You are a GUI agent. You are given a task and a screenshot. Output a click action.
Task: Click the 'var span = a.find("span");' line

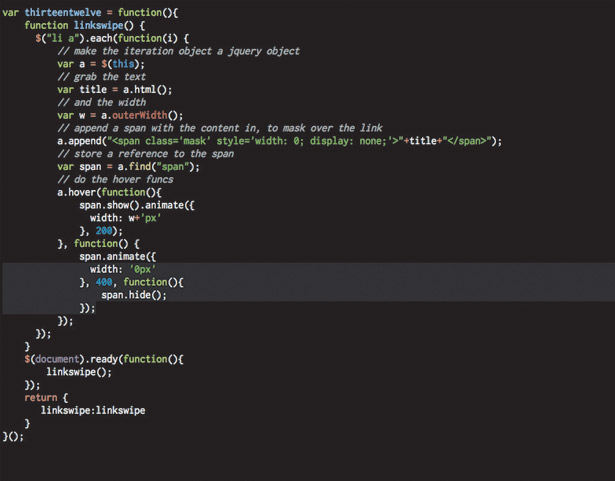click(x=128, y=167)
